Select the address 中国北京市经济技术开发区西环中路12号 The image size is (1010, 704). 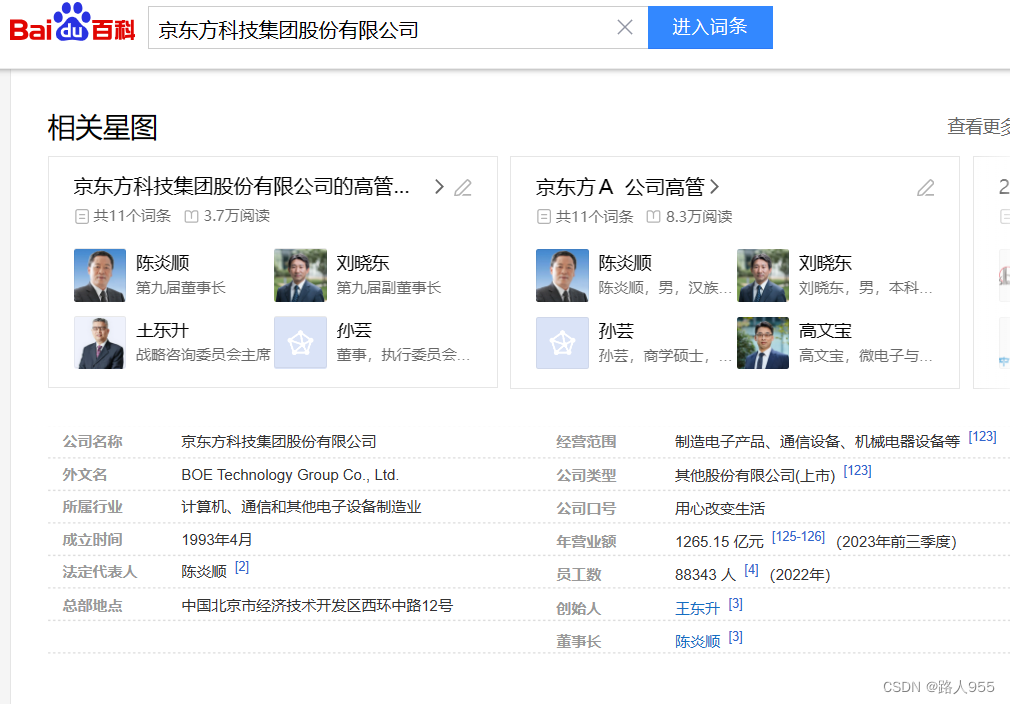317,605
